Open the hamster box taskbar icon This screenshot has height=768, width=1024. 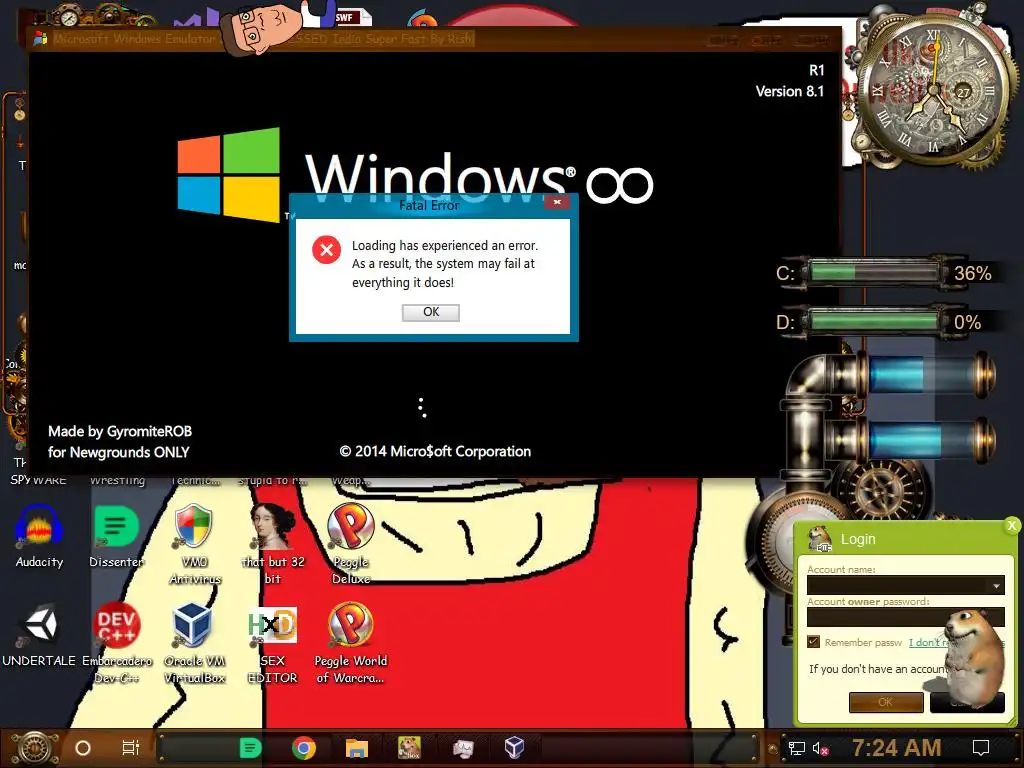tap(409, 748)
